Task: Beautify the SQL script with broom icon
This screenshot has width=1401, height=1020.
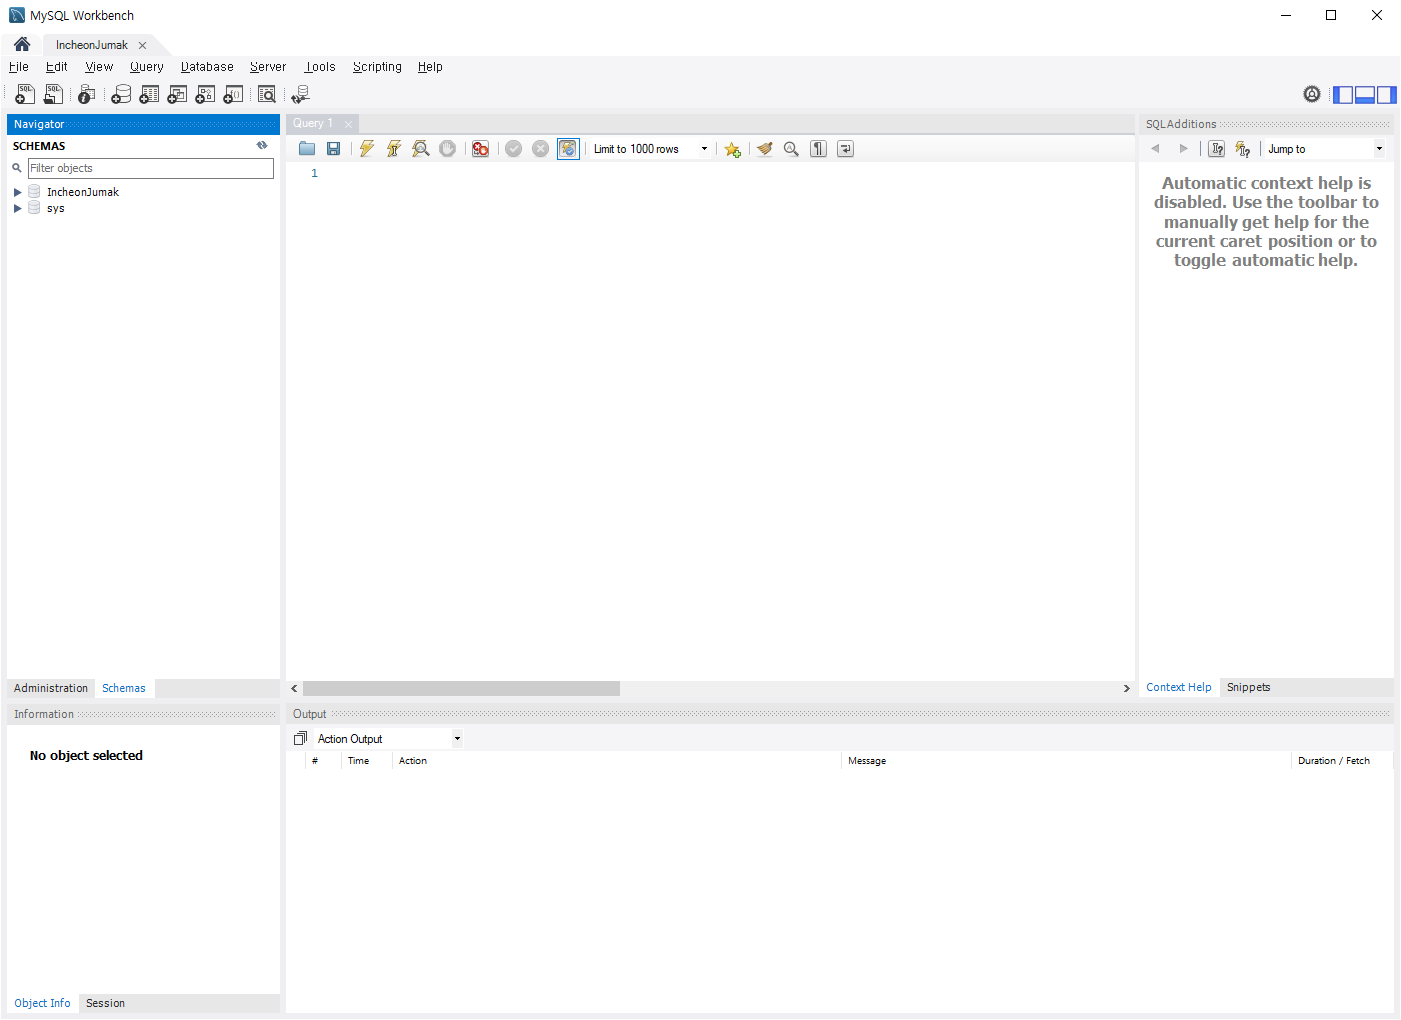Action: pos(765,149)
